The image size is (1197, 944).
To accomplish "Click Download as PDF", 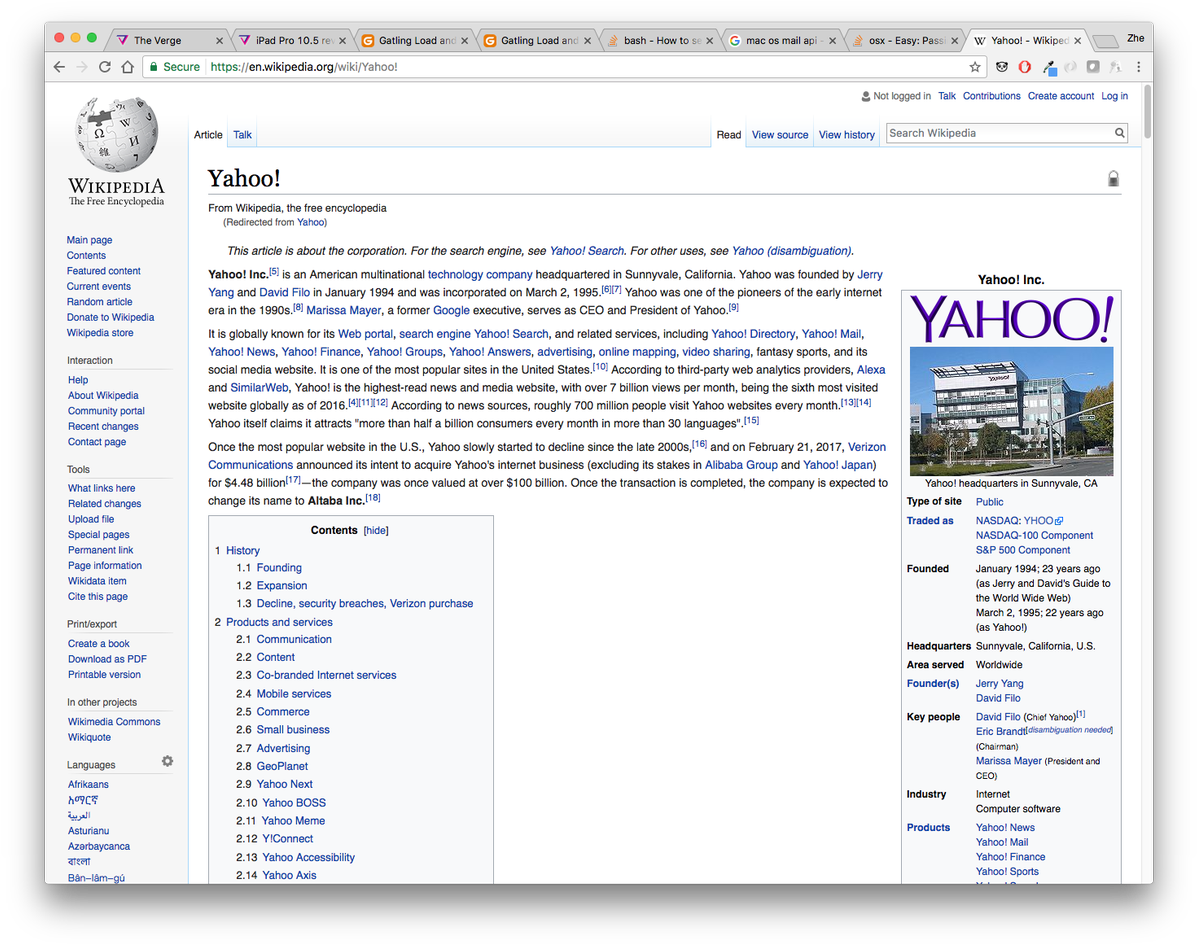I will click(x=107, y=659).
